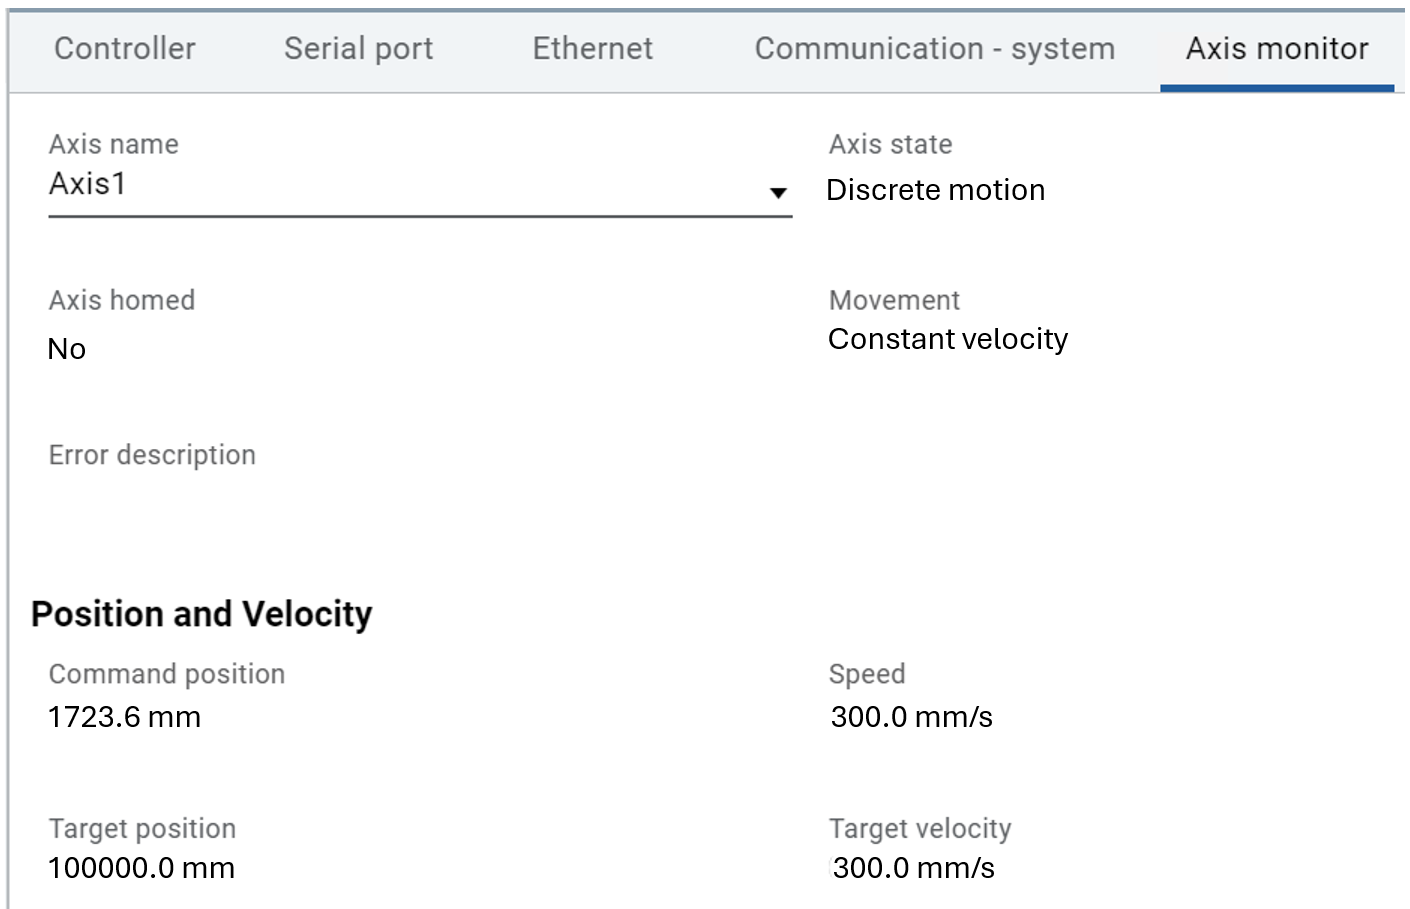Image resolution: width=1410 pixels, height=909 pixels.
Task: Select the Axis monitor tab
Action: tap(1276, 48)
